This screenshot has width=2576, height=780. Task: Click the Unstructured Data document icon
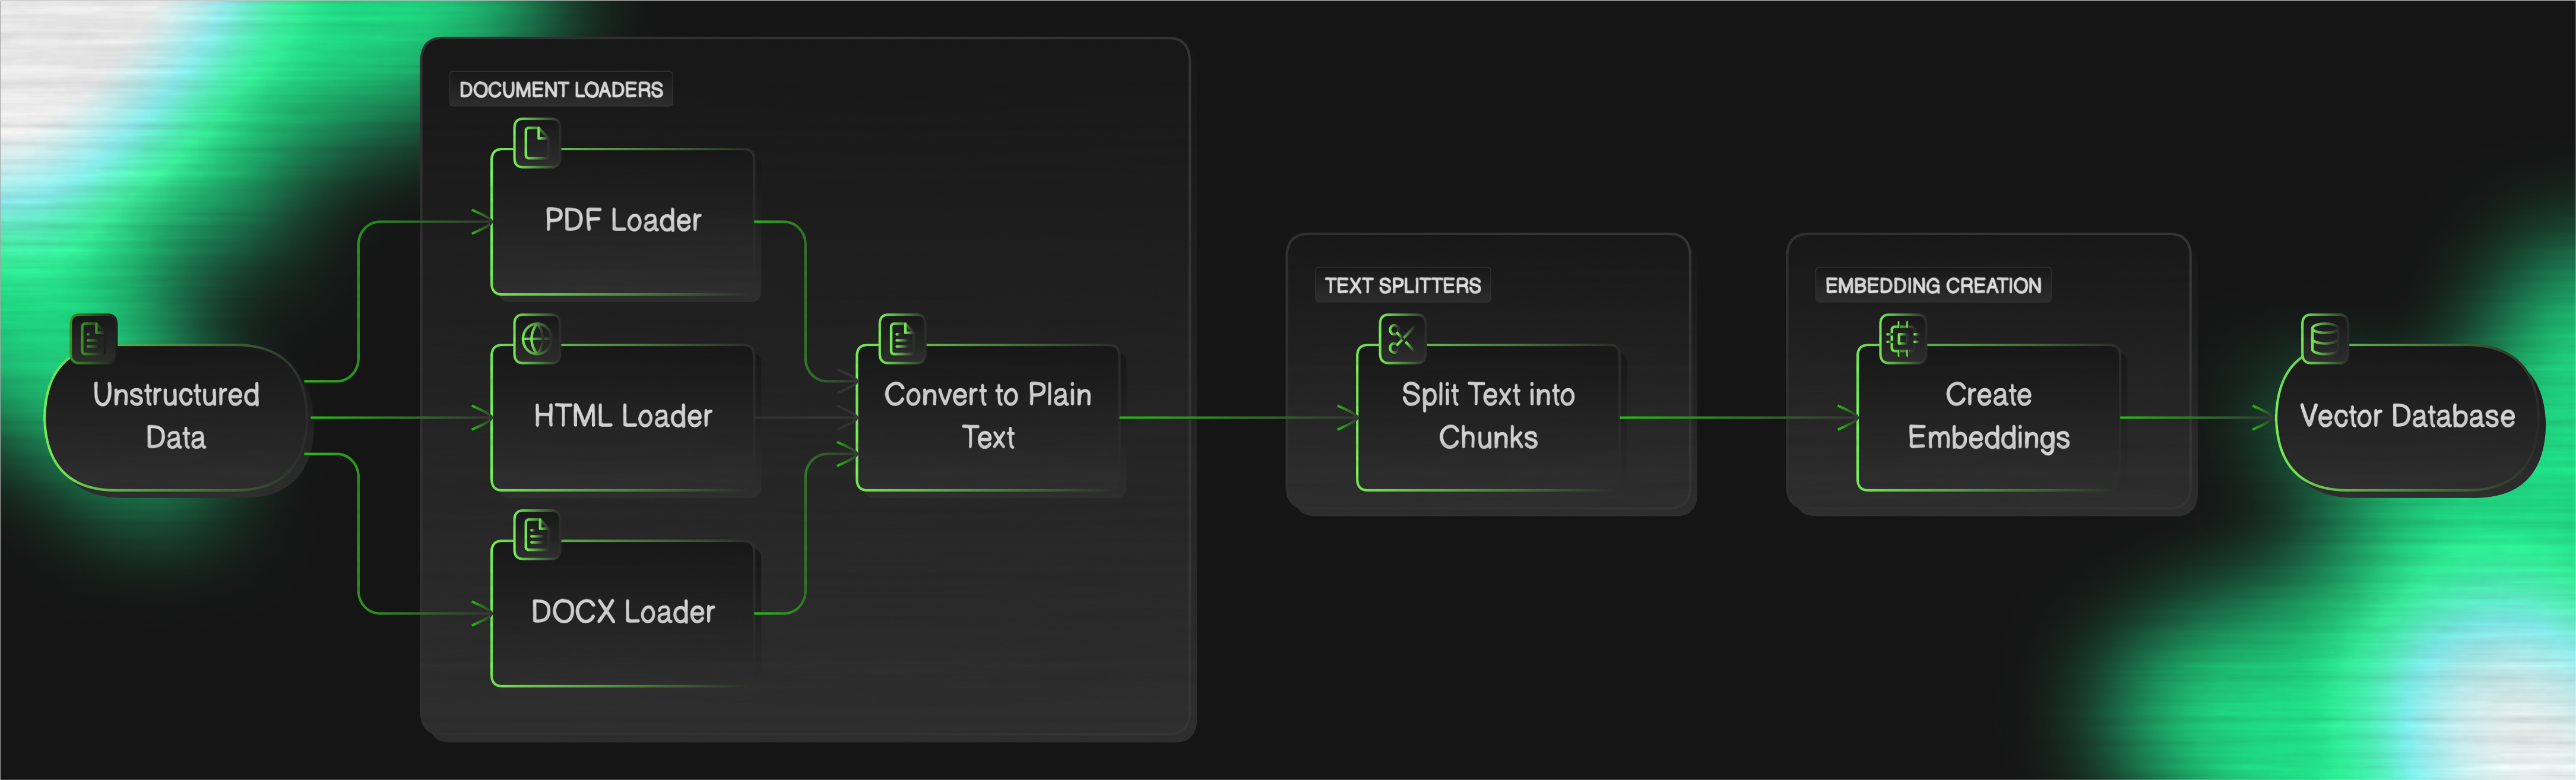[x=94, y=339]
